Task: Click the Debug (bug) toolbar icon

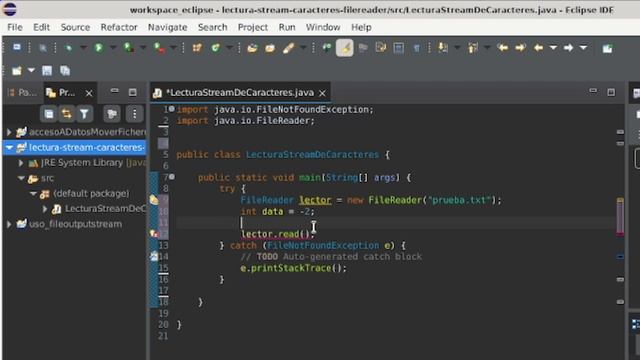Action: pos(69,48)
